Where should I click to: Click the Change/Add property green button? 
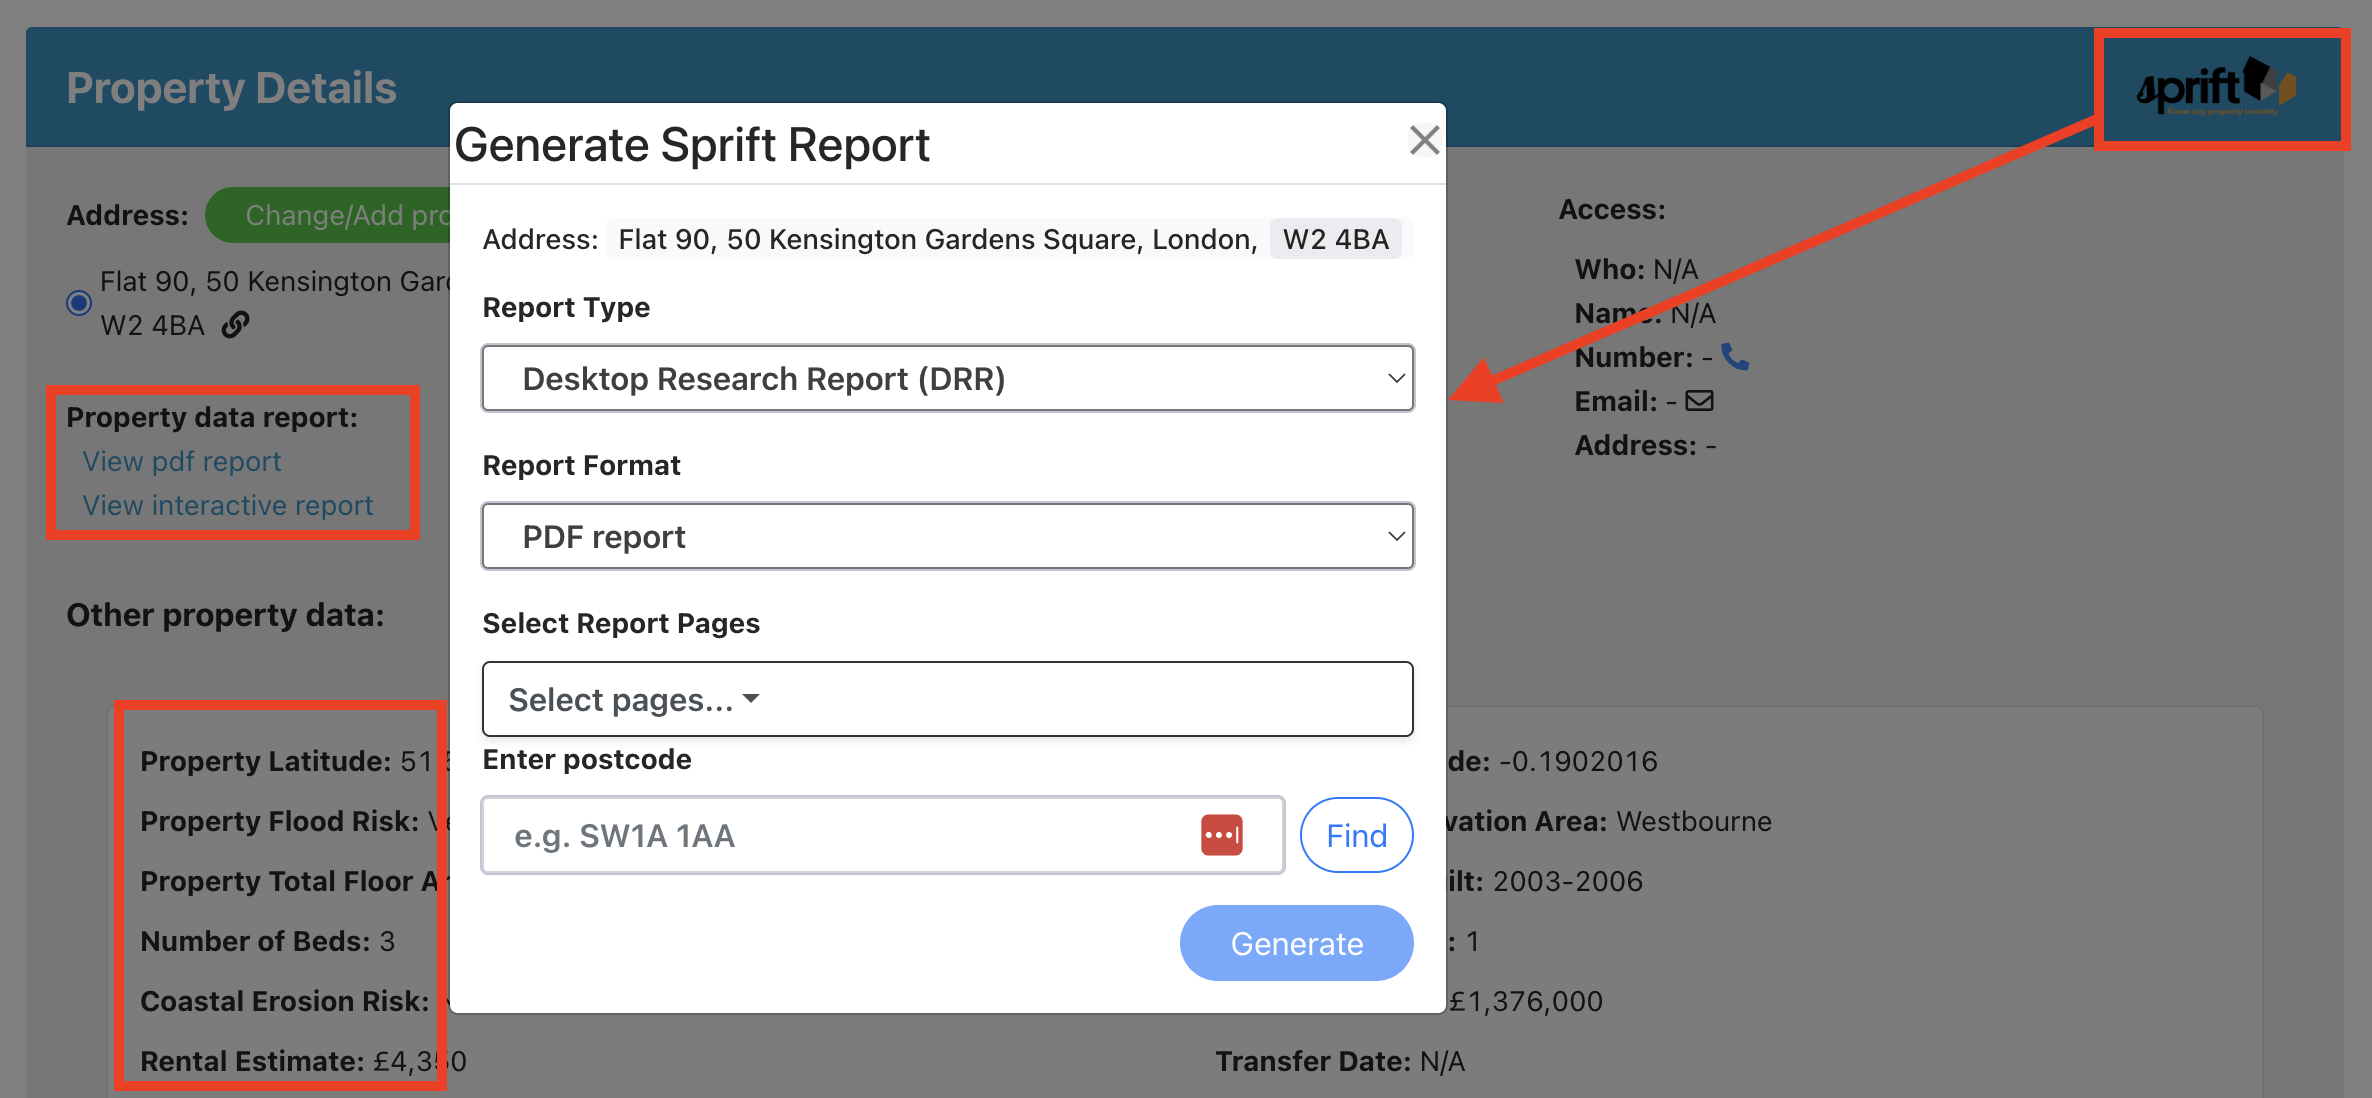330,215
